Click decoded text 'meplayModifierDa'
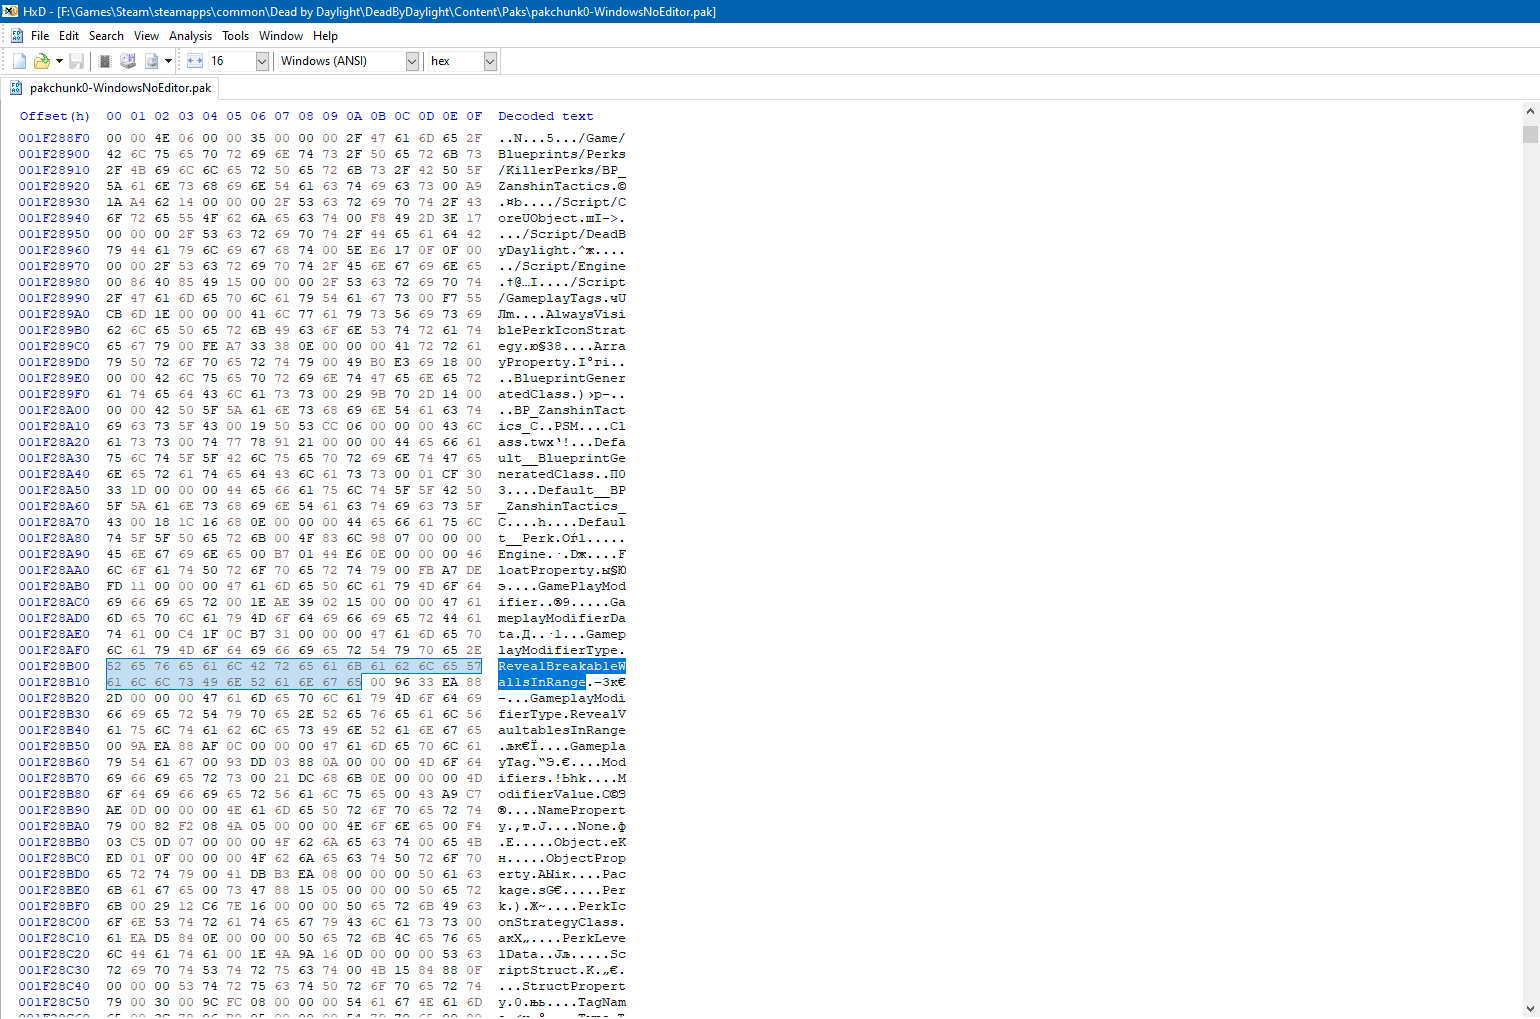1540x1019 pixels. pyautogui.click(x=562, y=618)
